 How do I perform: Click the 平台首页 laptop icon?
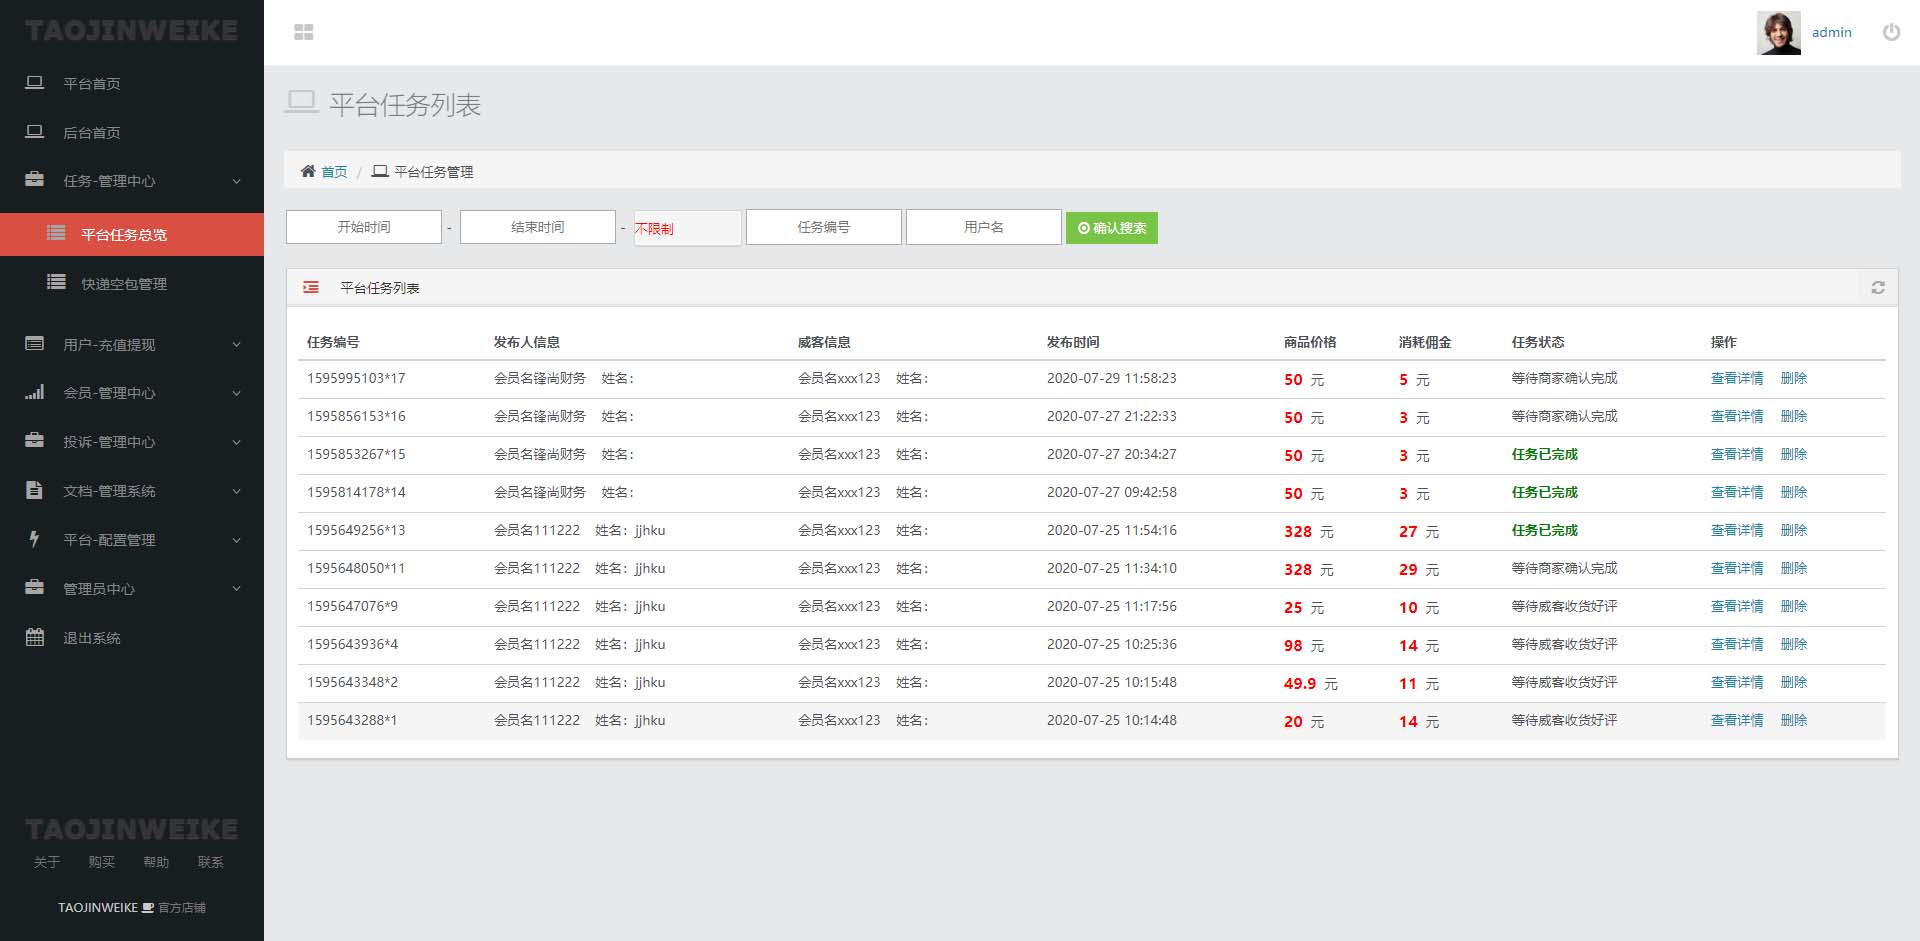pos(34,83)
